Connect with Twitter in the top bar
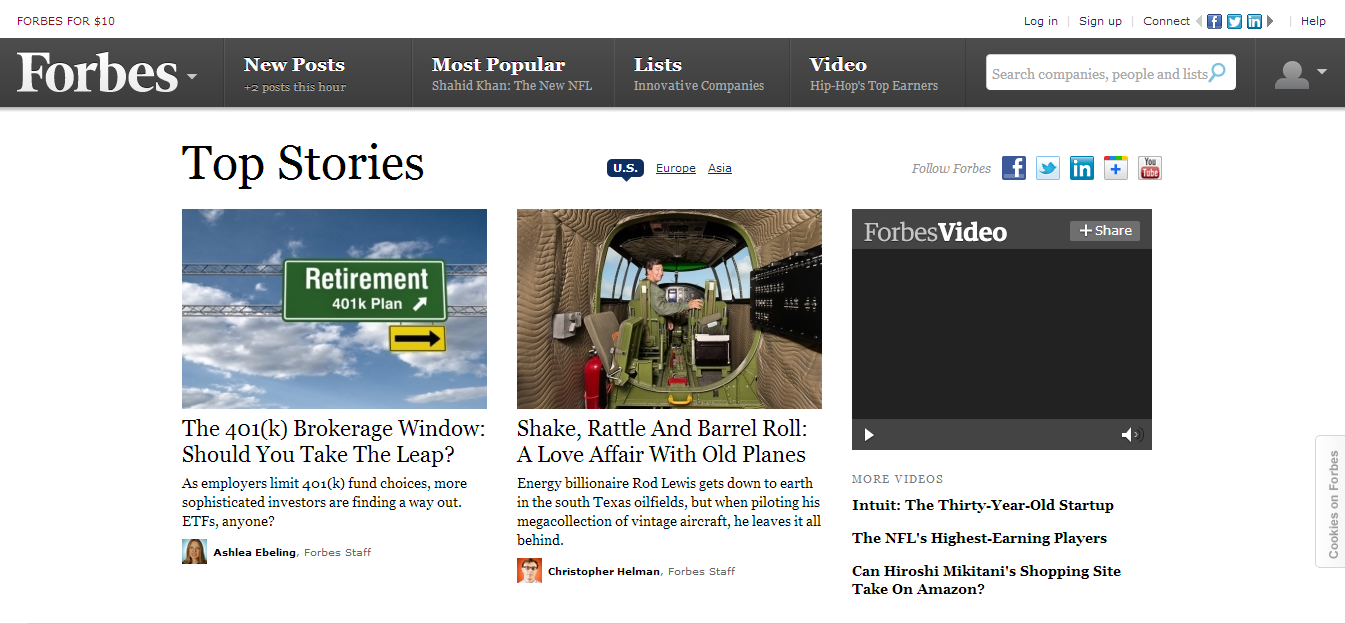 1235,21
